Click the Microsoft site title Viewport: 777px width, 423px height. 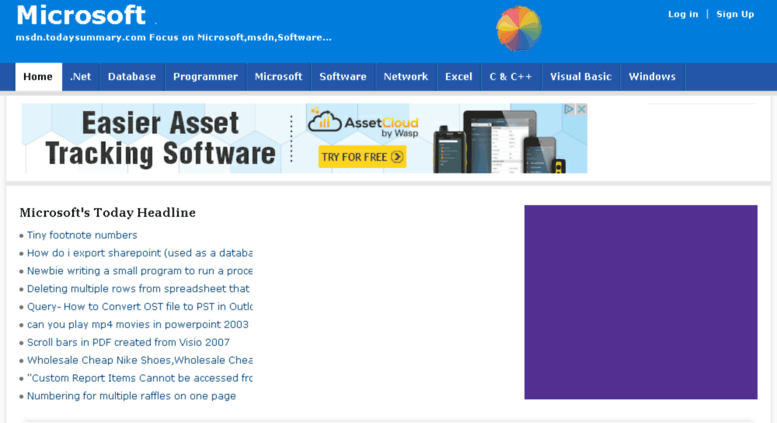point(81,15)
